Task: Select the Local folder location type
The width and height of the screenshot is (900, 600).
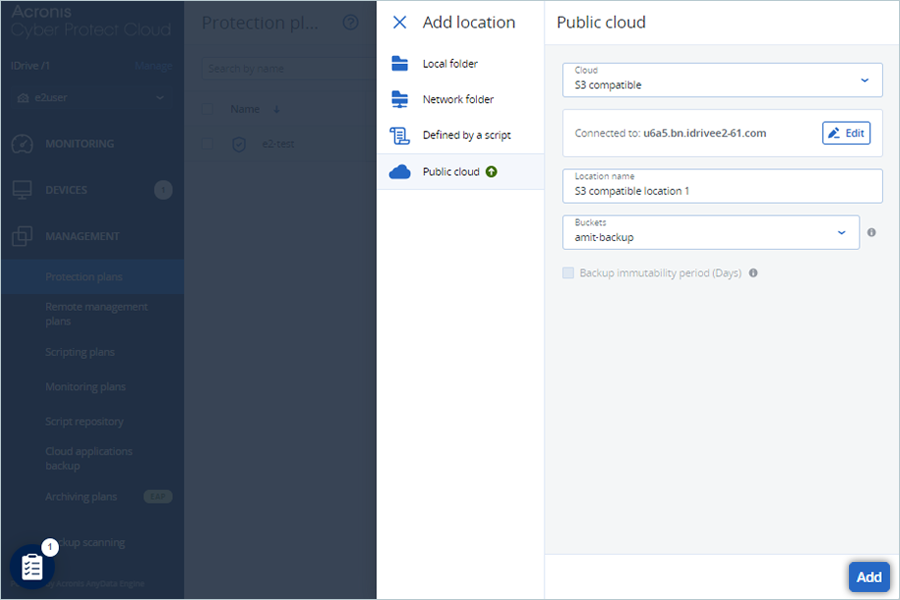Action: point(460,64)
